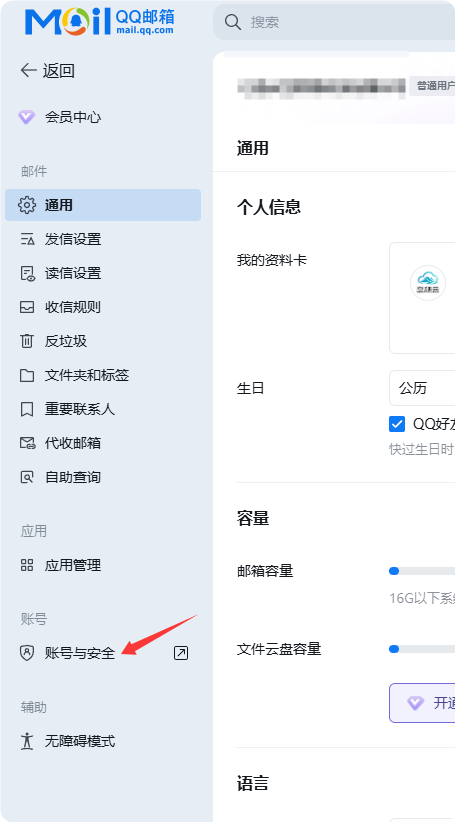Image resolution: width=455 pixels, height=822 pixels.
Task: Click the 生日 label
Action: [x=251, y=388]
